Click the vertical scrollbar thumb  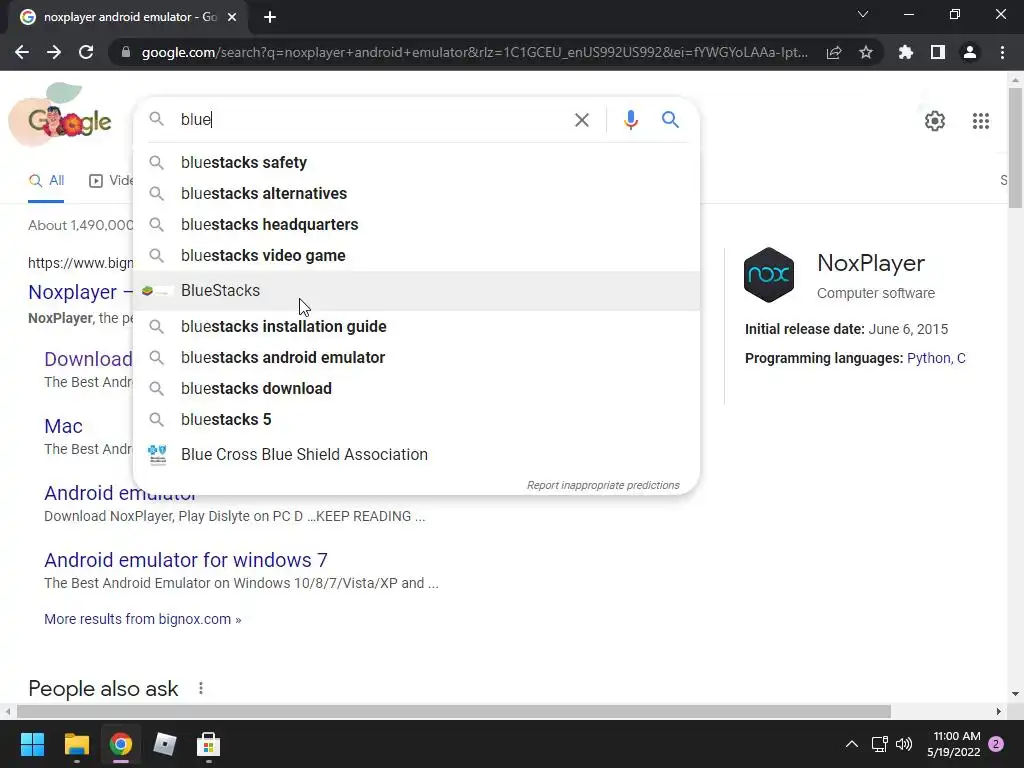(1015, 148)
